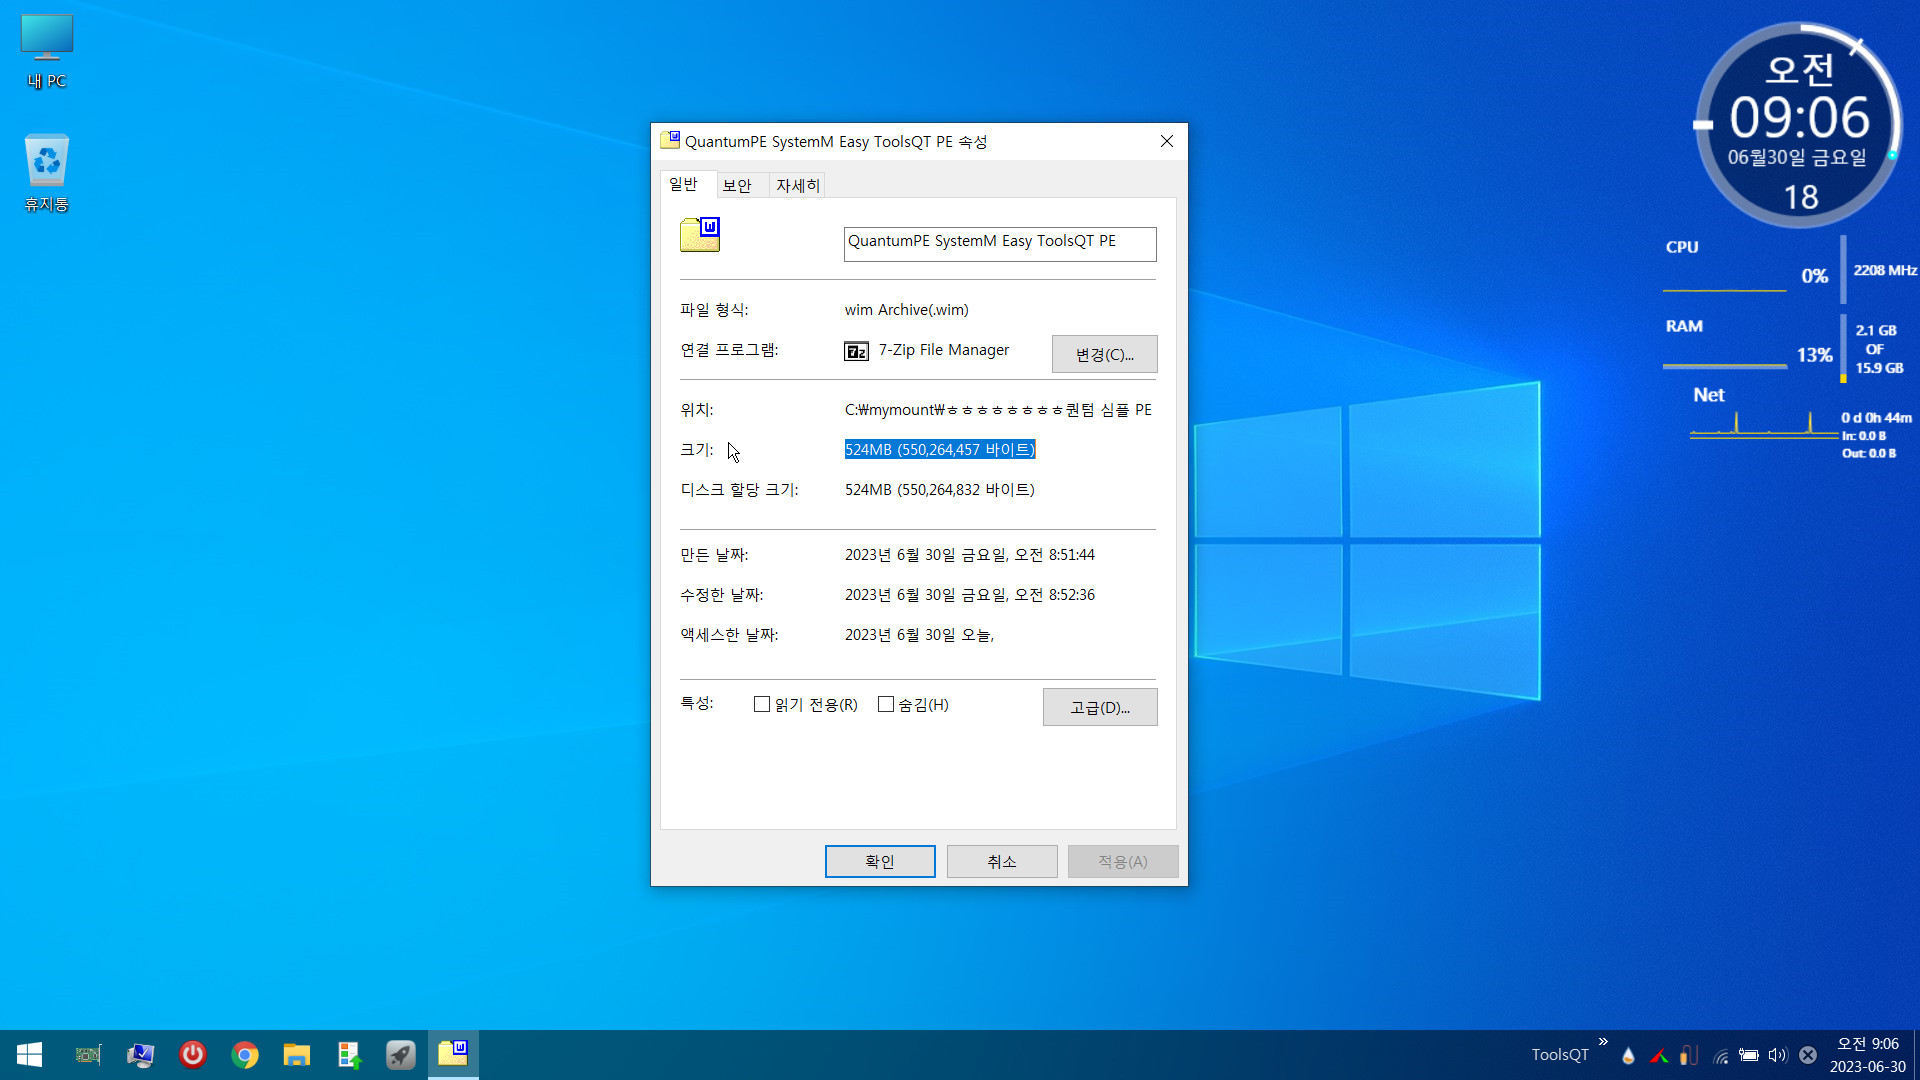Click the 고급(D)... button
The width and height of the screenshot is (1920, 1080).
click(x=1100, y=707)
